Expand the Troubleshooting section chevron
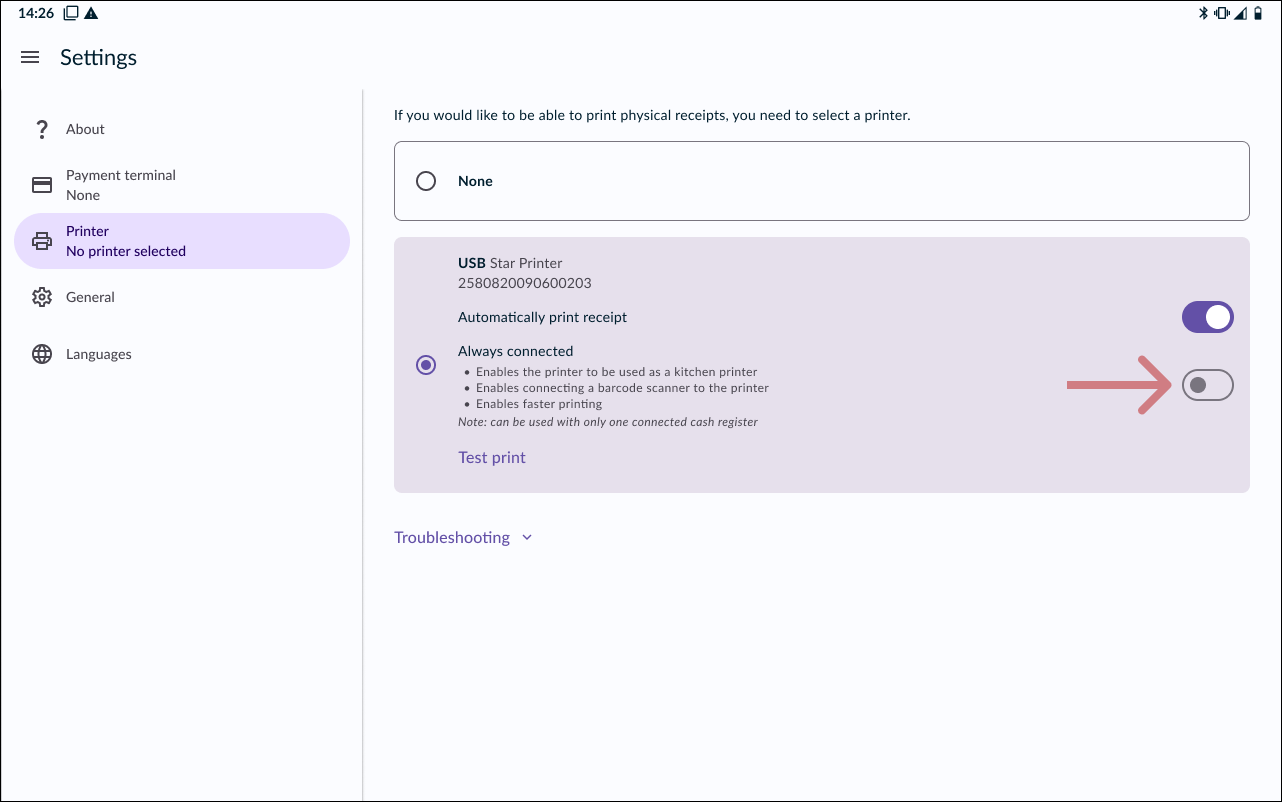The height and width of the screenshot is (802, 1282). [527, 538]
